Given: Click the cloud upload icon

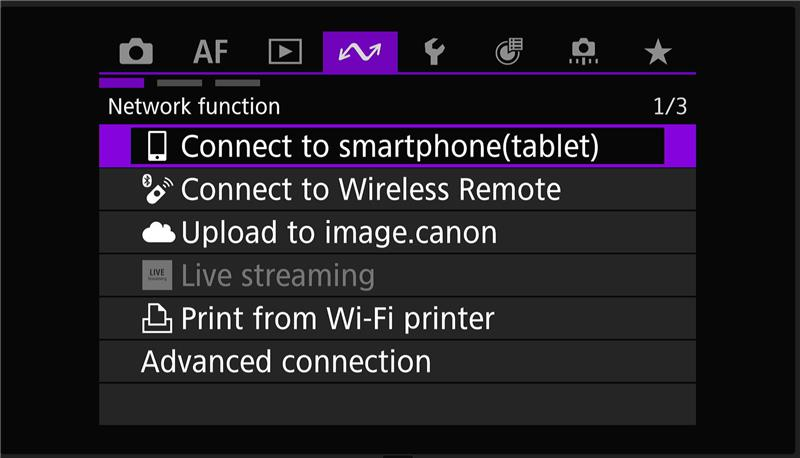Looking at the screenshot, I should coord(159,233).
